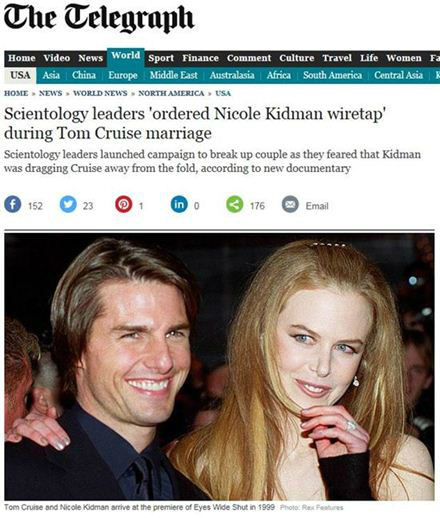Open the China subsection
This screenshot has width=440, height=518.
point(84,75)
